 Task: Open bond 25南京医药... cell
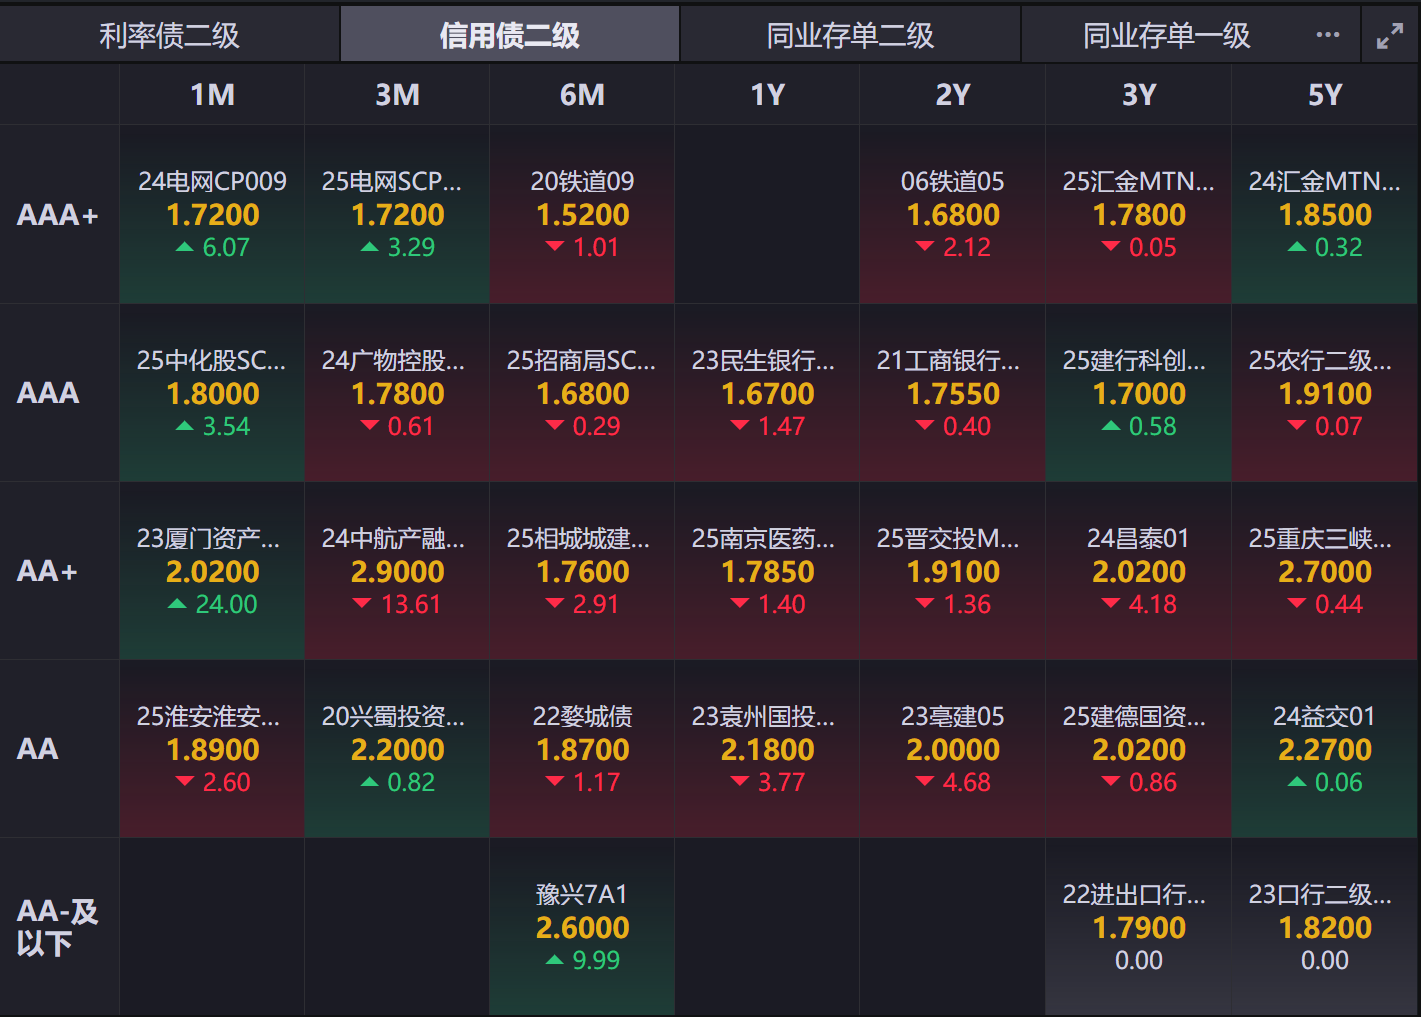point(768,571)
